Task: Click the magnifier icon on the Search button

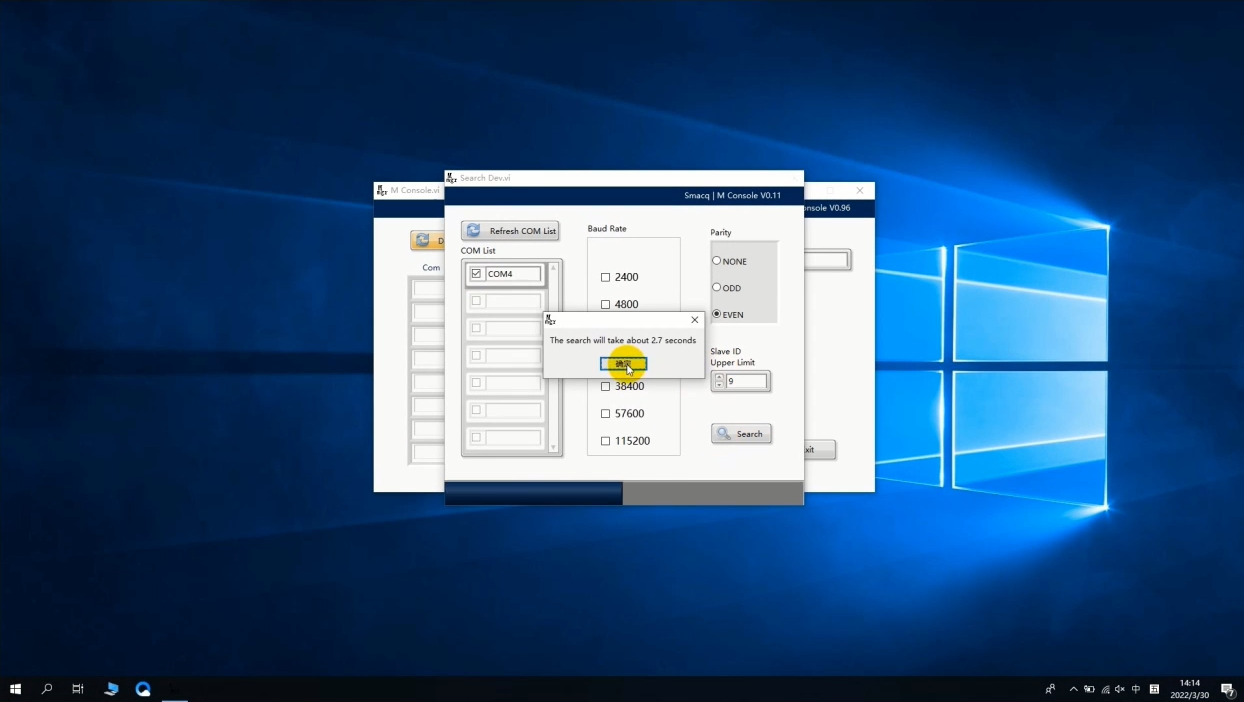Action: tap(724, 434)
